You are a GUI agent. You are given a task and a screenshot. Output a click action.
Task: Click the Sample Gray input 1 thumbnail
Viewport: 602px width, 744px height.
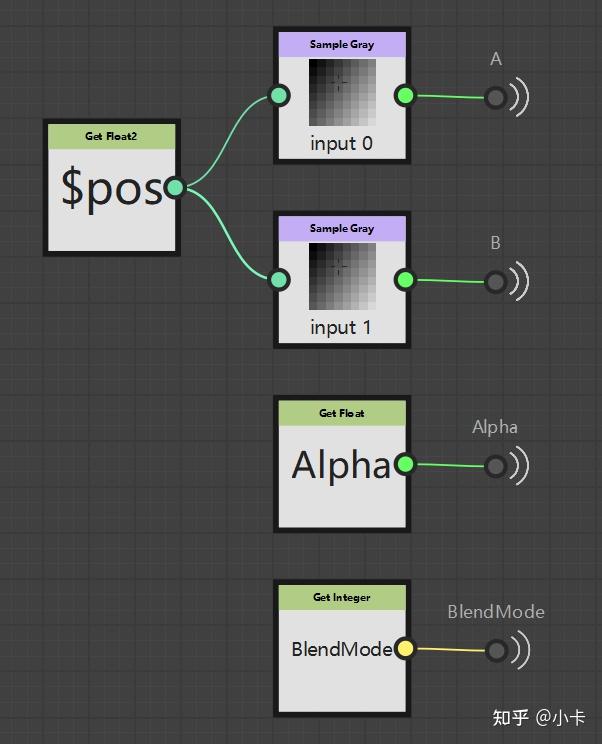(342, 277)
